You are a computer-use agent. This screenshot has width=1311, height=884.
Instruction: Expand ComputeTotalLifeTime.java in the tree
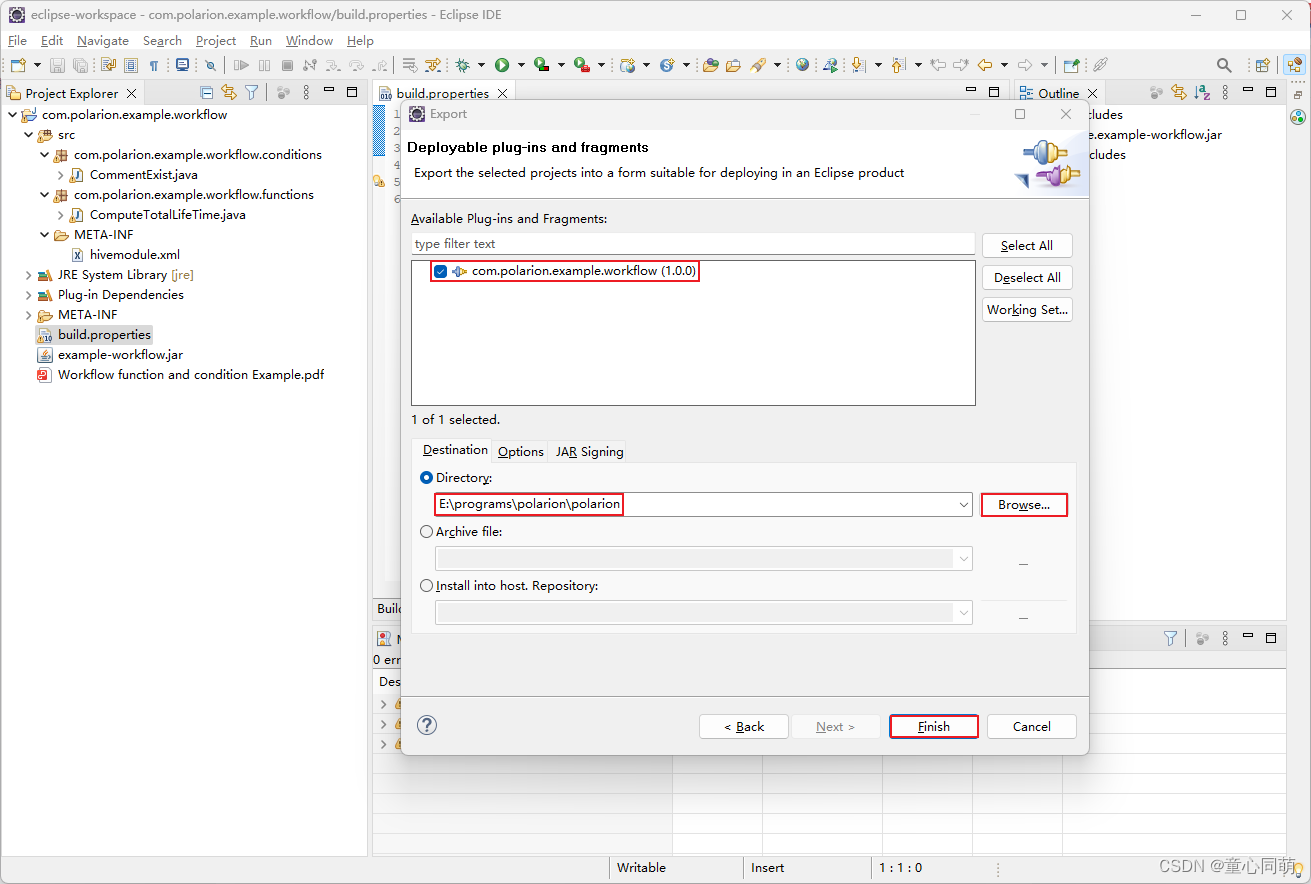pyautogui.click(x=60, y=215)
